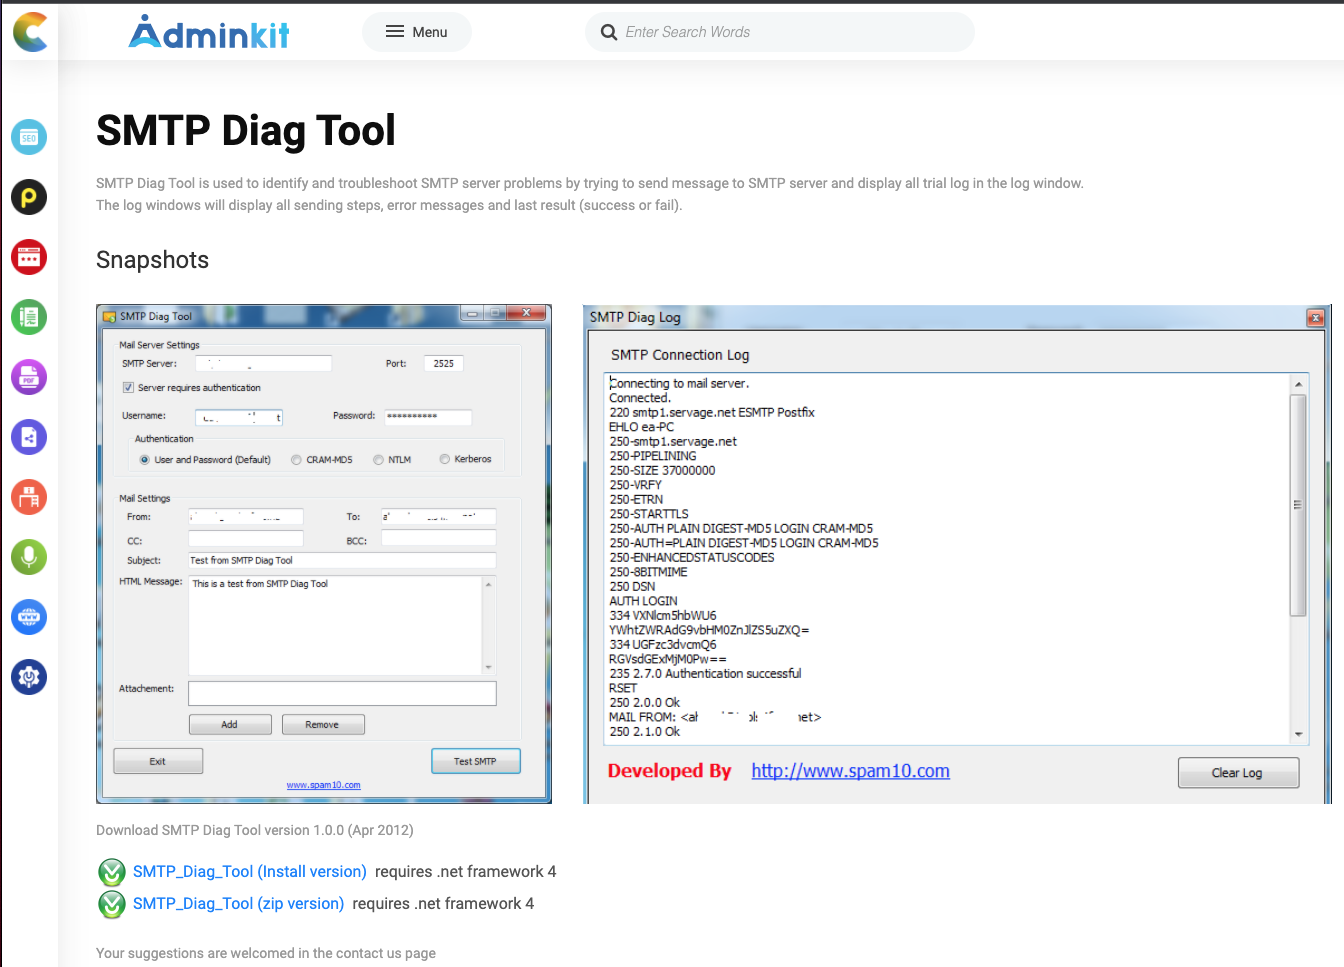The image size is (1344, 967).
Task: Open the SMTP Diag Log snapshot
Action: [957, 554]
